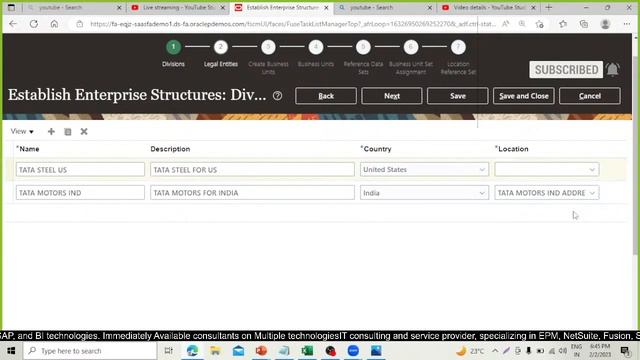Open Zoom app from taskbar
The width and height of the screenshot is (640, 360).
353,351
